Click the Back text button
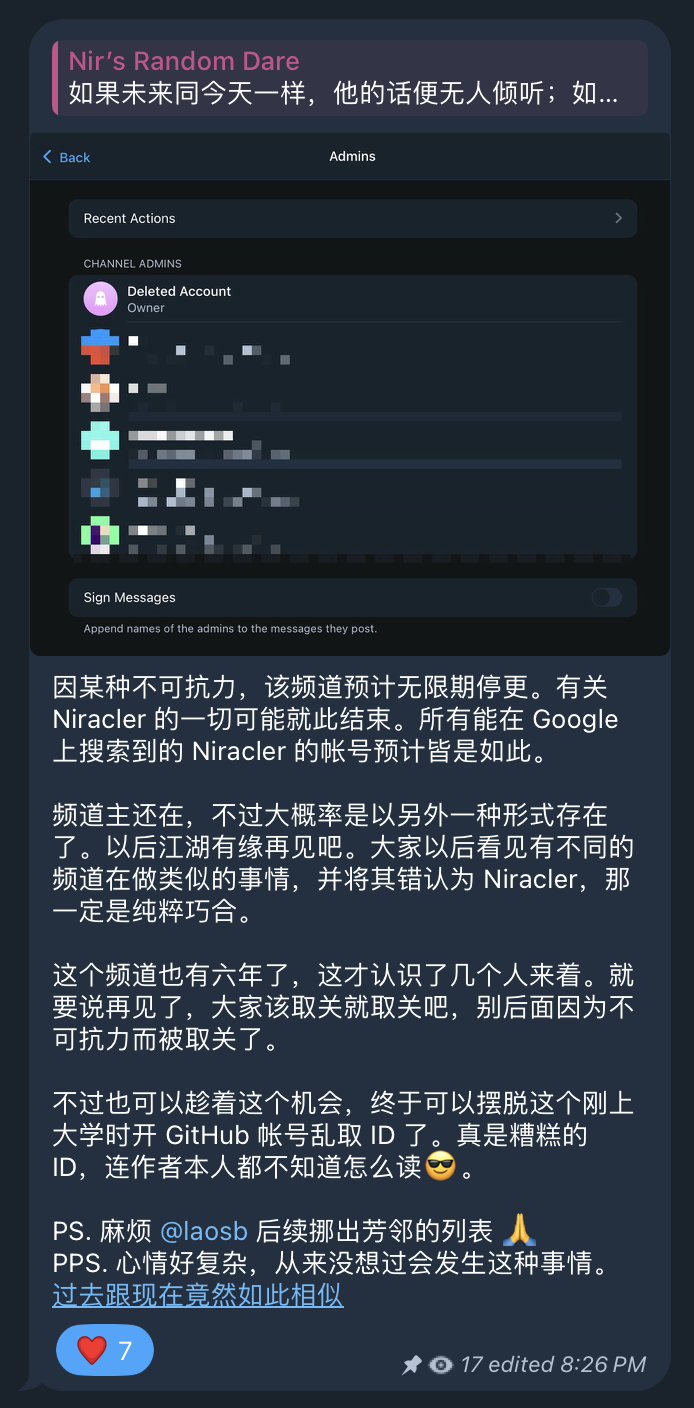 coord(75,157)
